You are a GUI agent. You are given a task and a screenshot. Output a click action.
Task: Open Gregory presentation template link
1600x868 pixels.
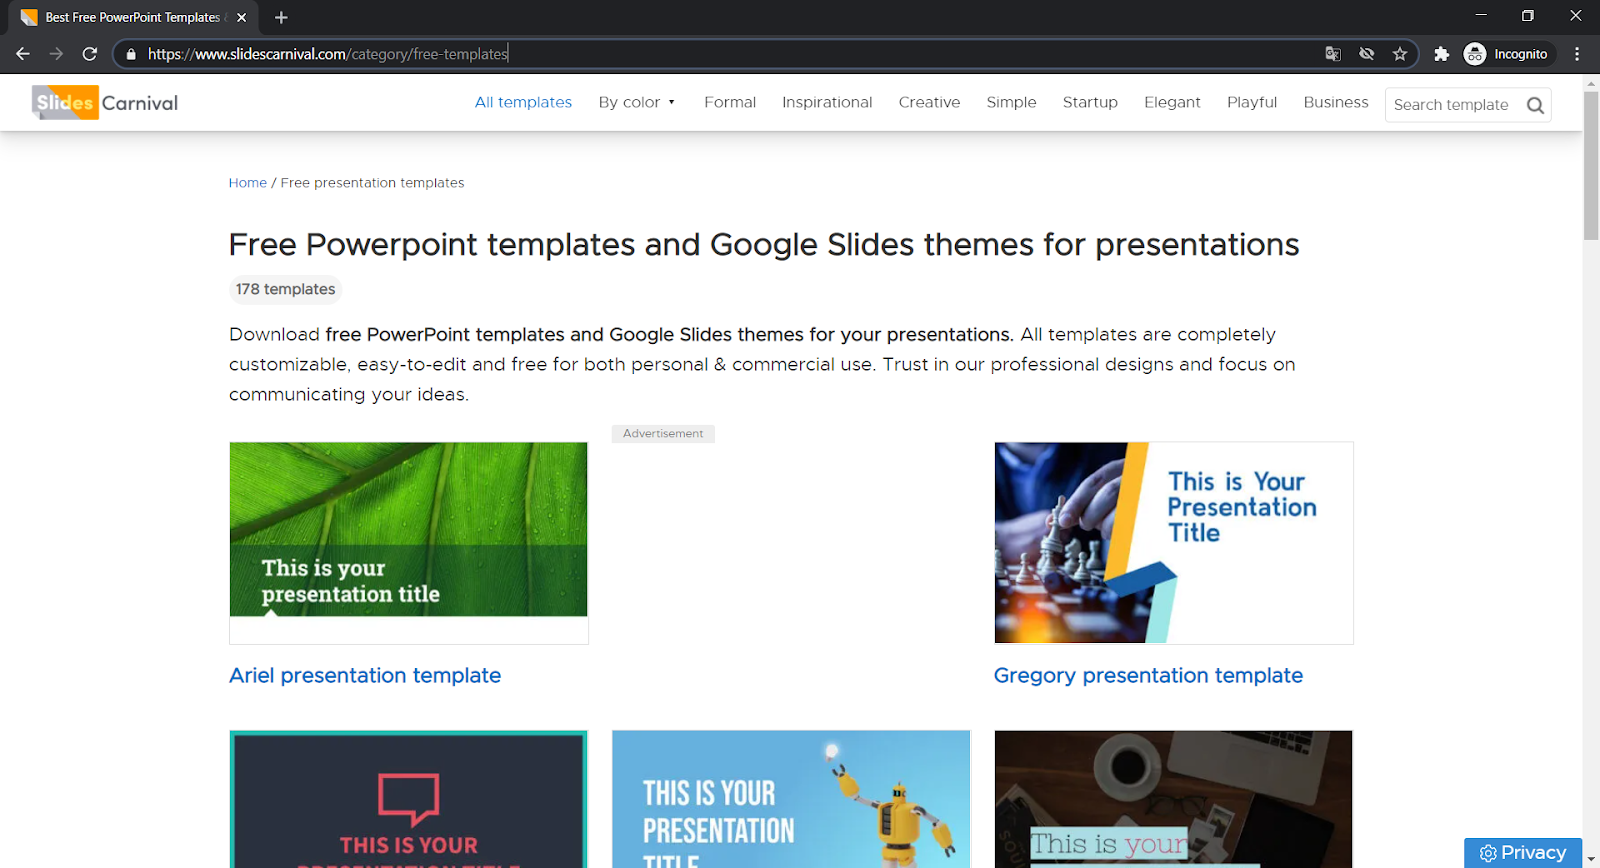pos(1148,675)
